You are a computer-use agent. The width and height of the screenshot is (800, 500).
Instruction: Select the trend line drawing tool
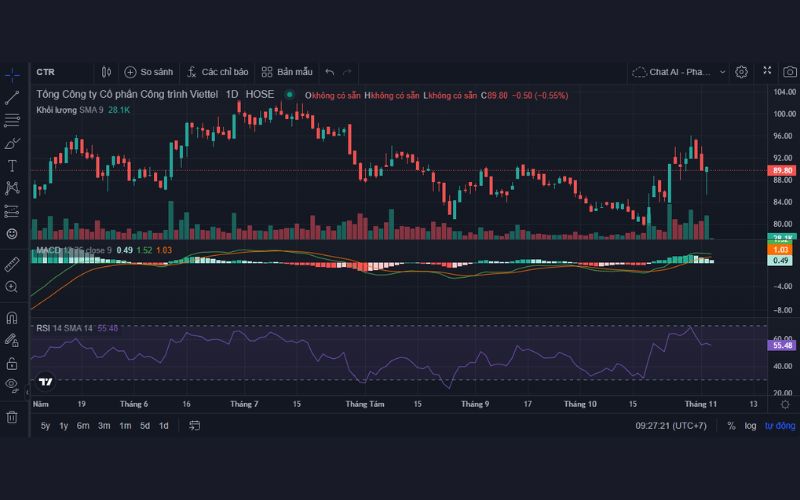12,98
